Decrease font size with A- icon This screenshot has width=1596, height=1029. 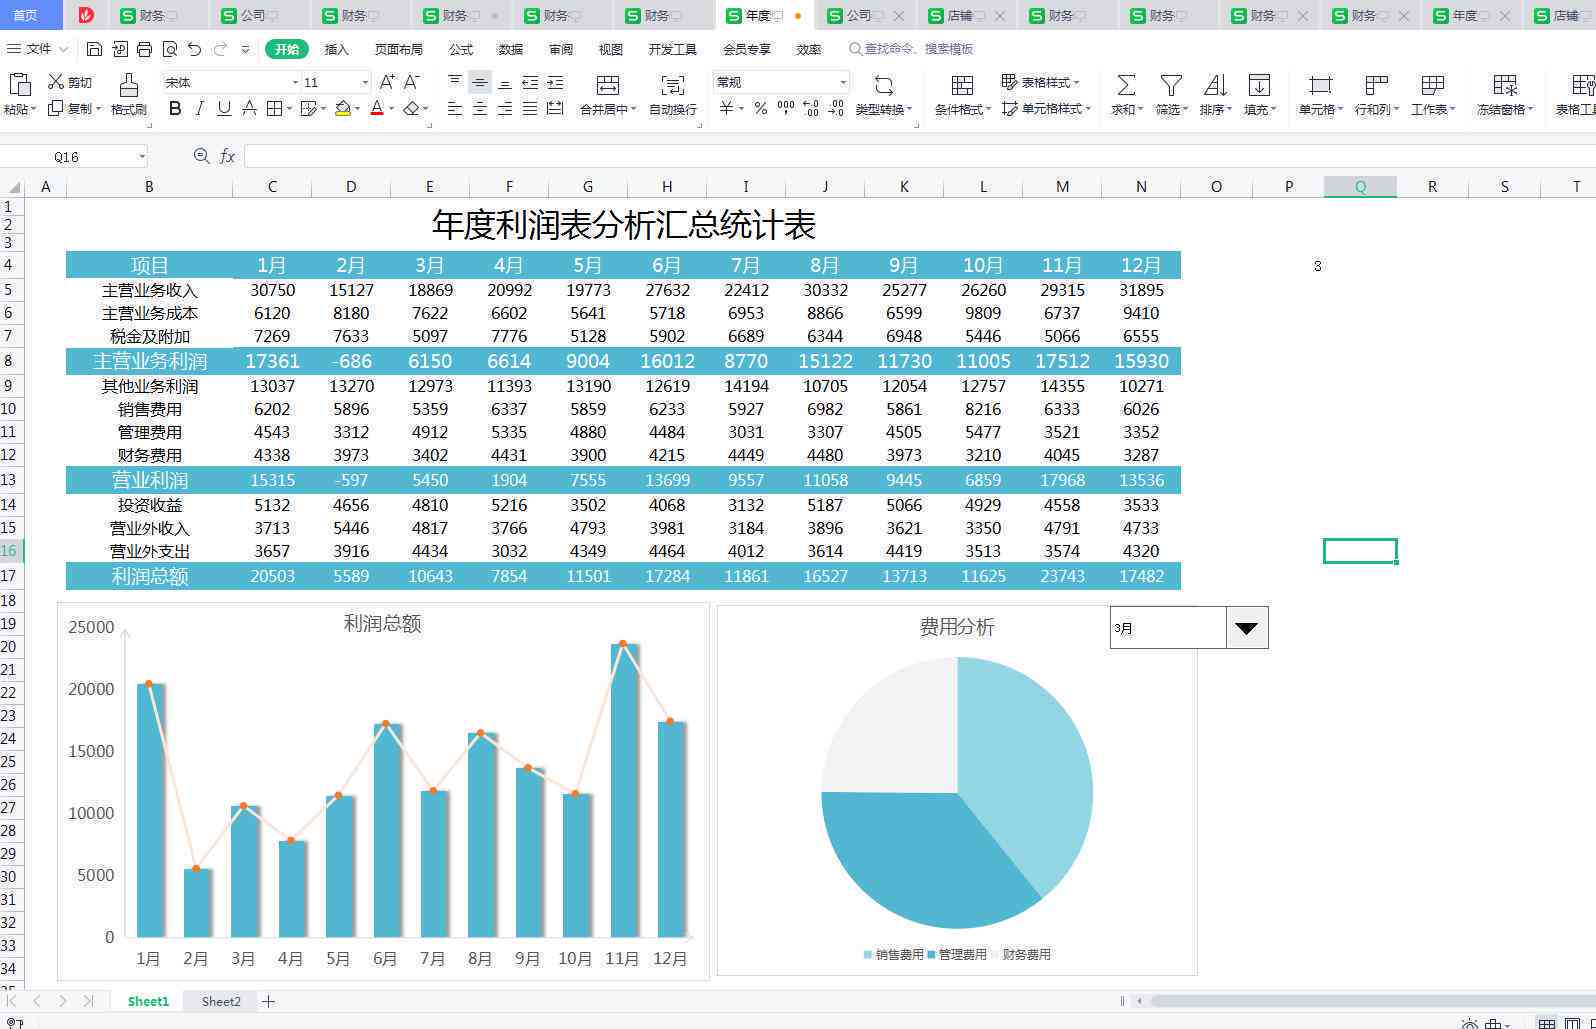[411, 82]
